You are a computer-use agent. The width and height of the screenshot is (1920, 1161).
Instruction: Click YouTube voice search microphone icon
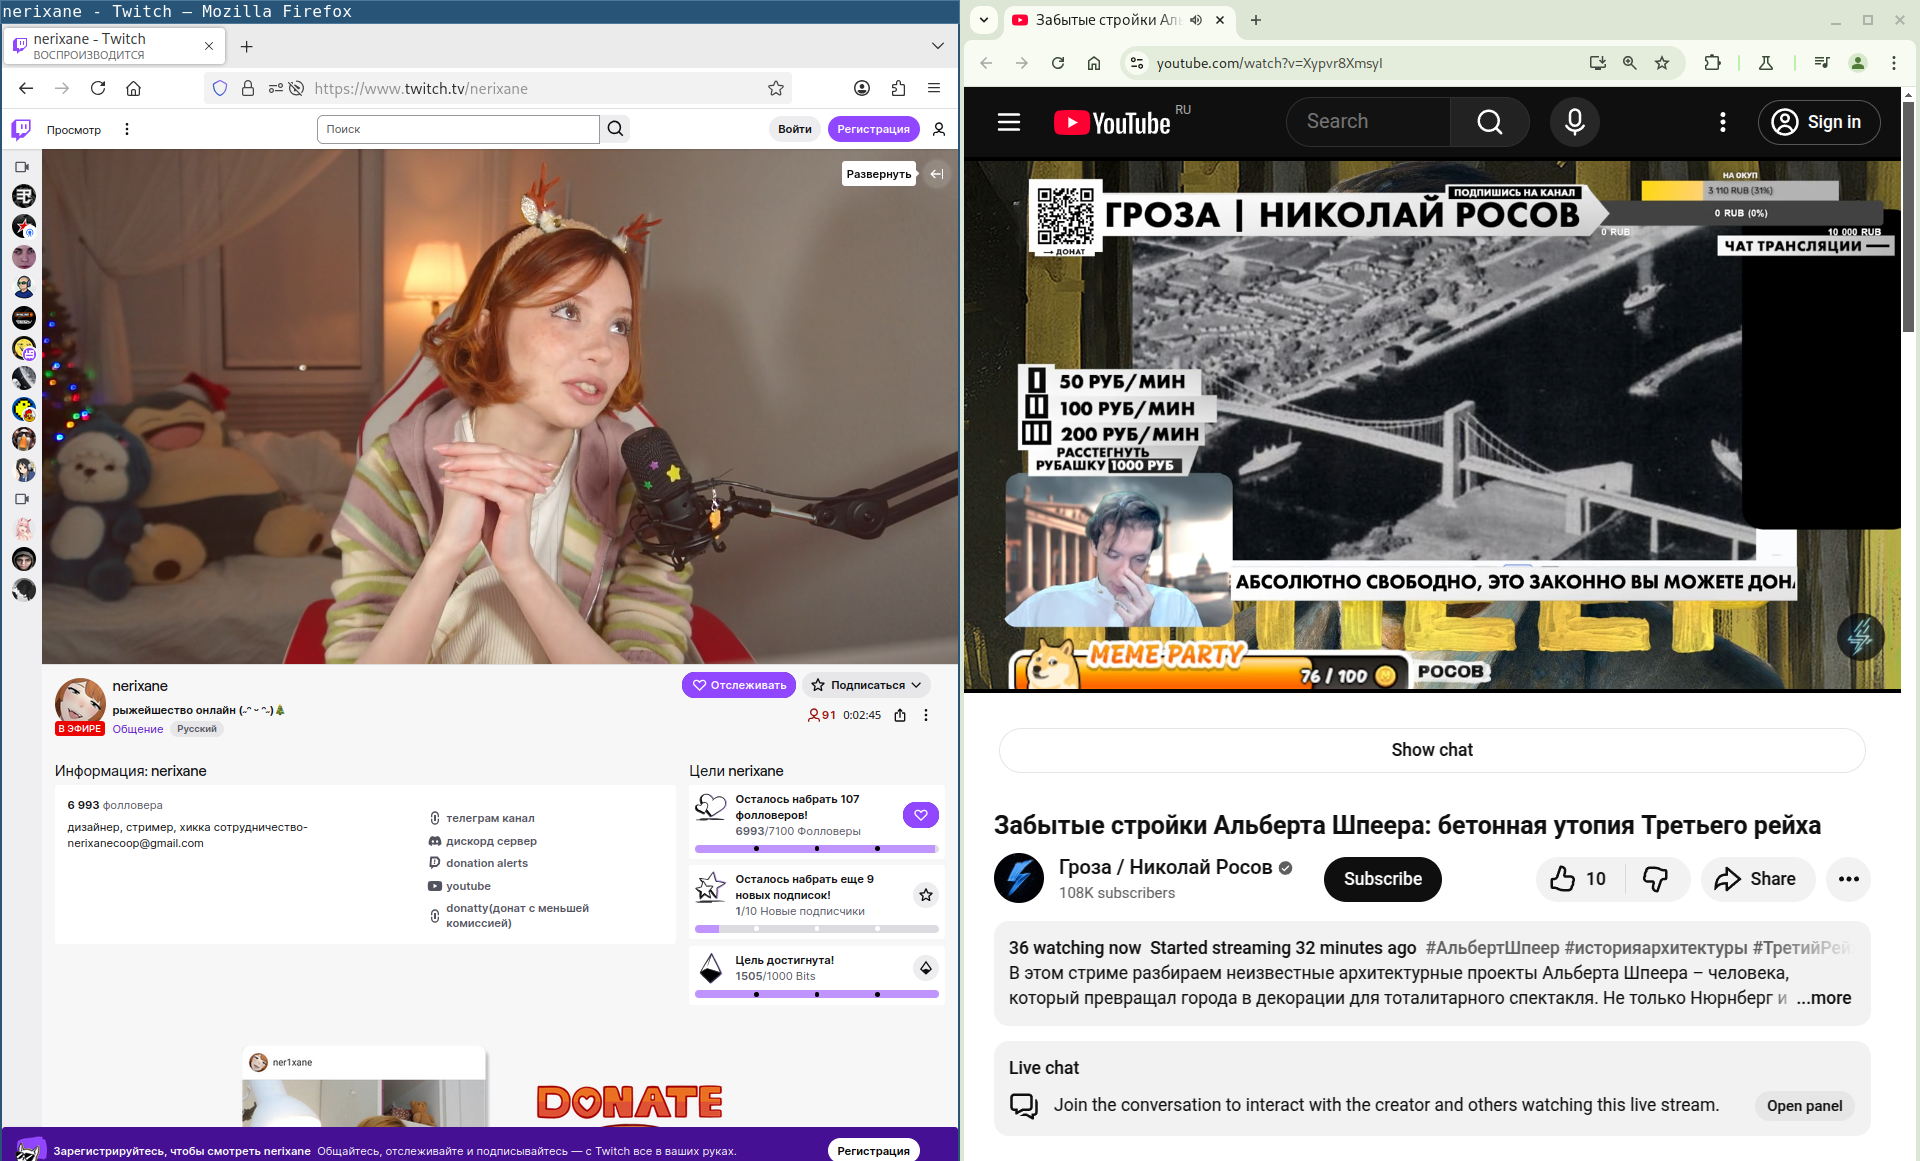pos(1574,122)
